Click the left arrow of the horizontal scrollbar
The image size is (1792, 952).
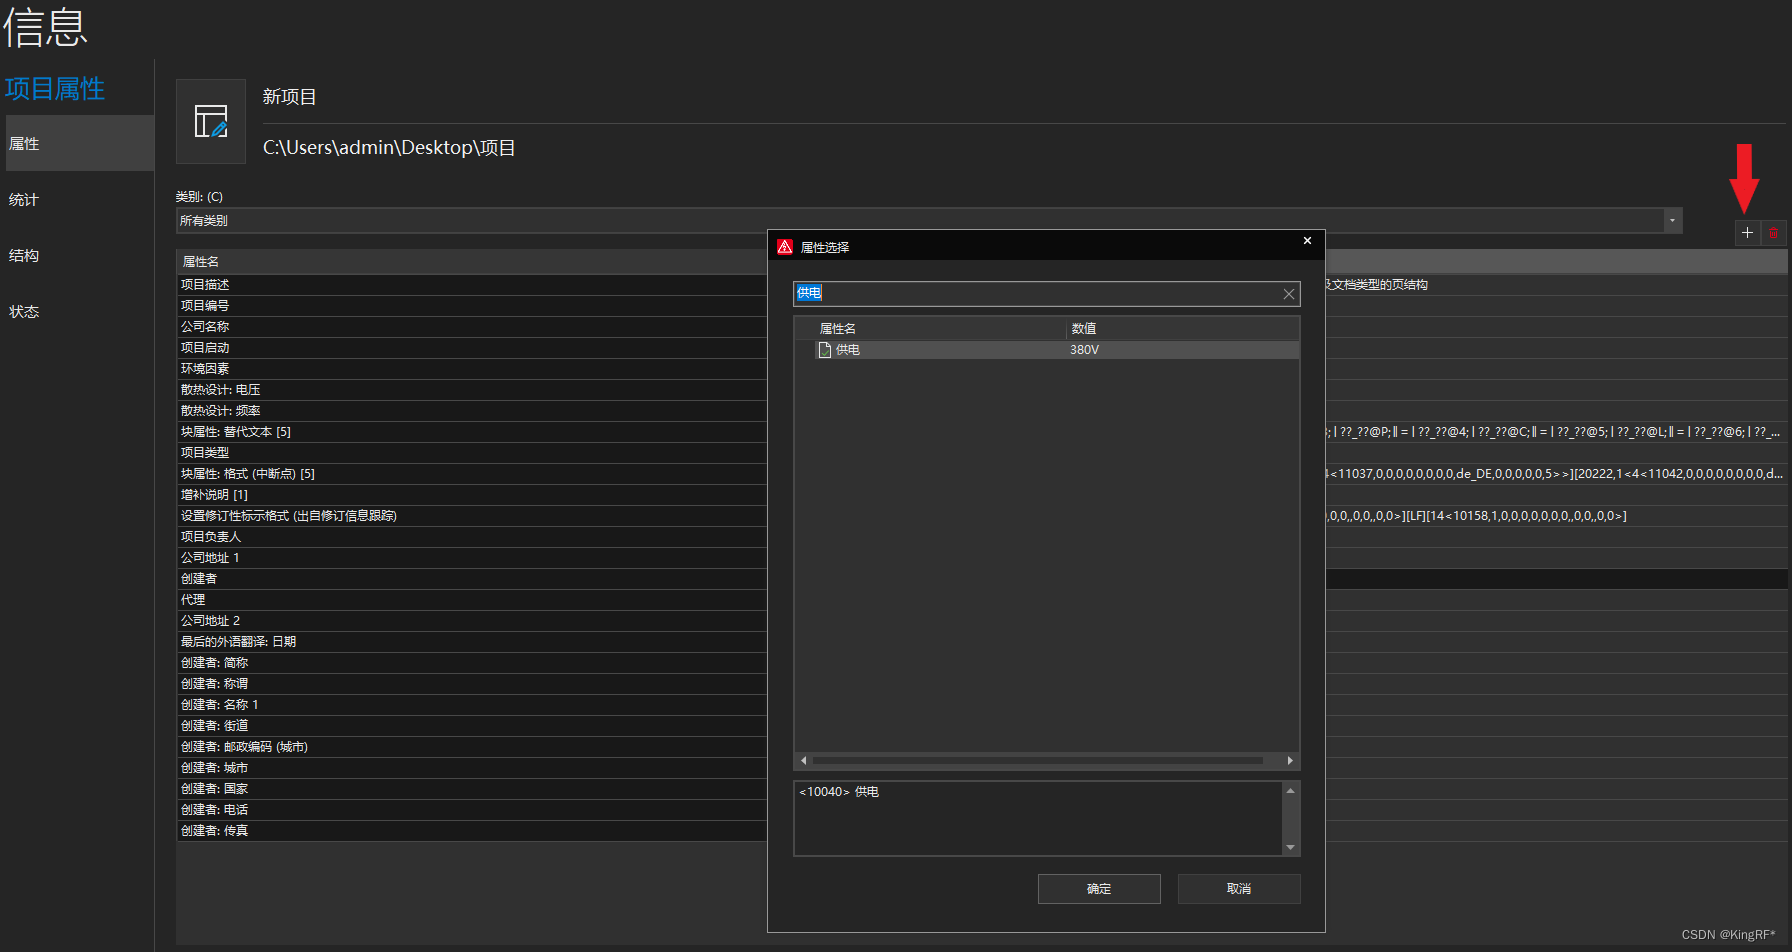click(x=803, y=761)
